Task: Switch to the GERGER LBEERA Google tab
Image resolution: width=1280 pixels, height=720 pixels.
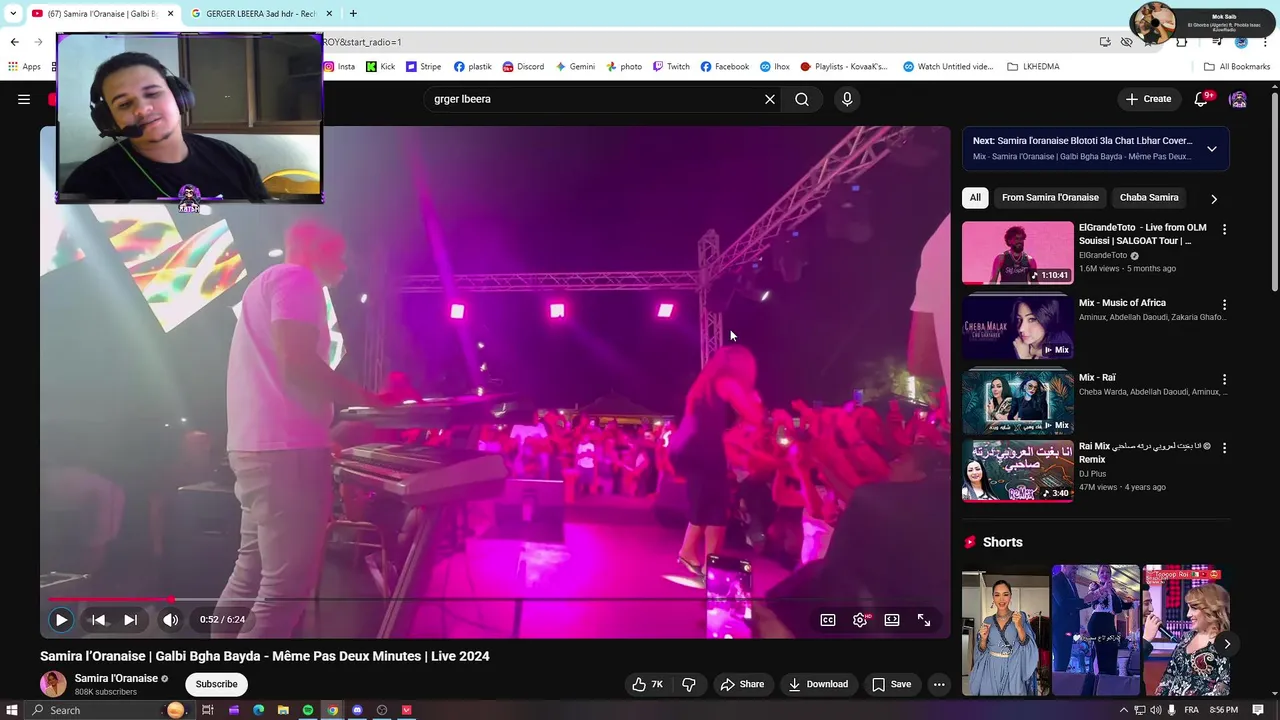Action: point(263,14)
